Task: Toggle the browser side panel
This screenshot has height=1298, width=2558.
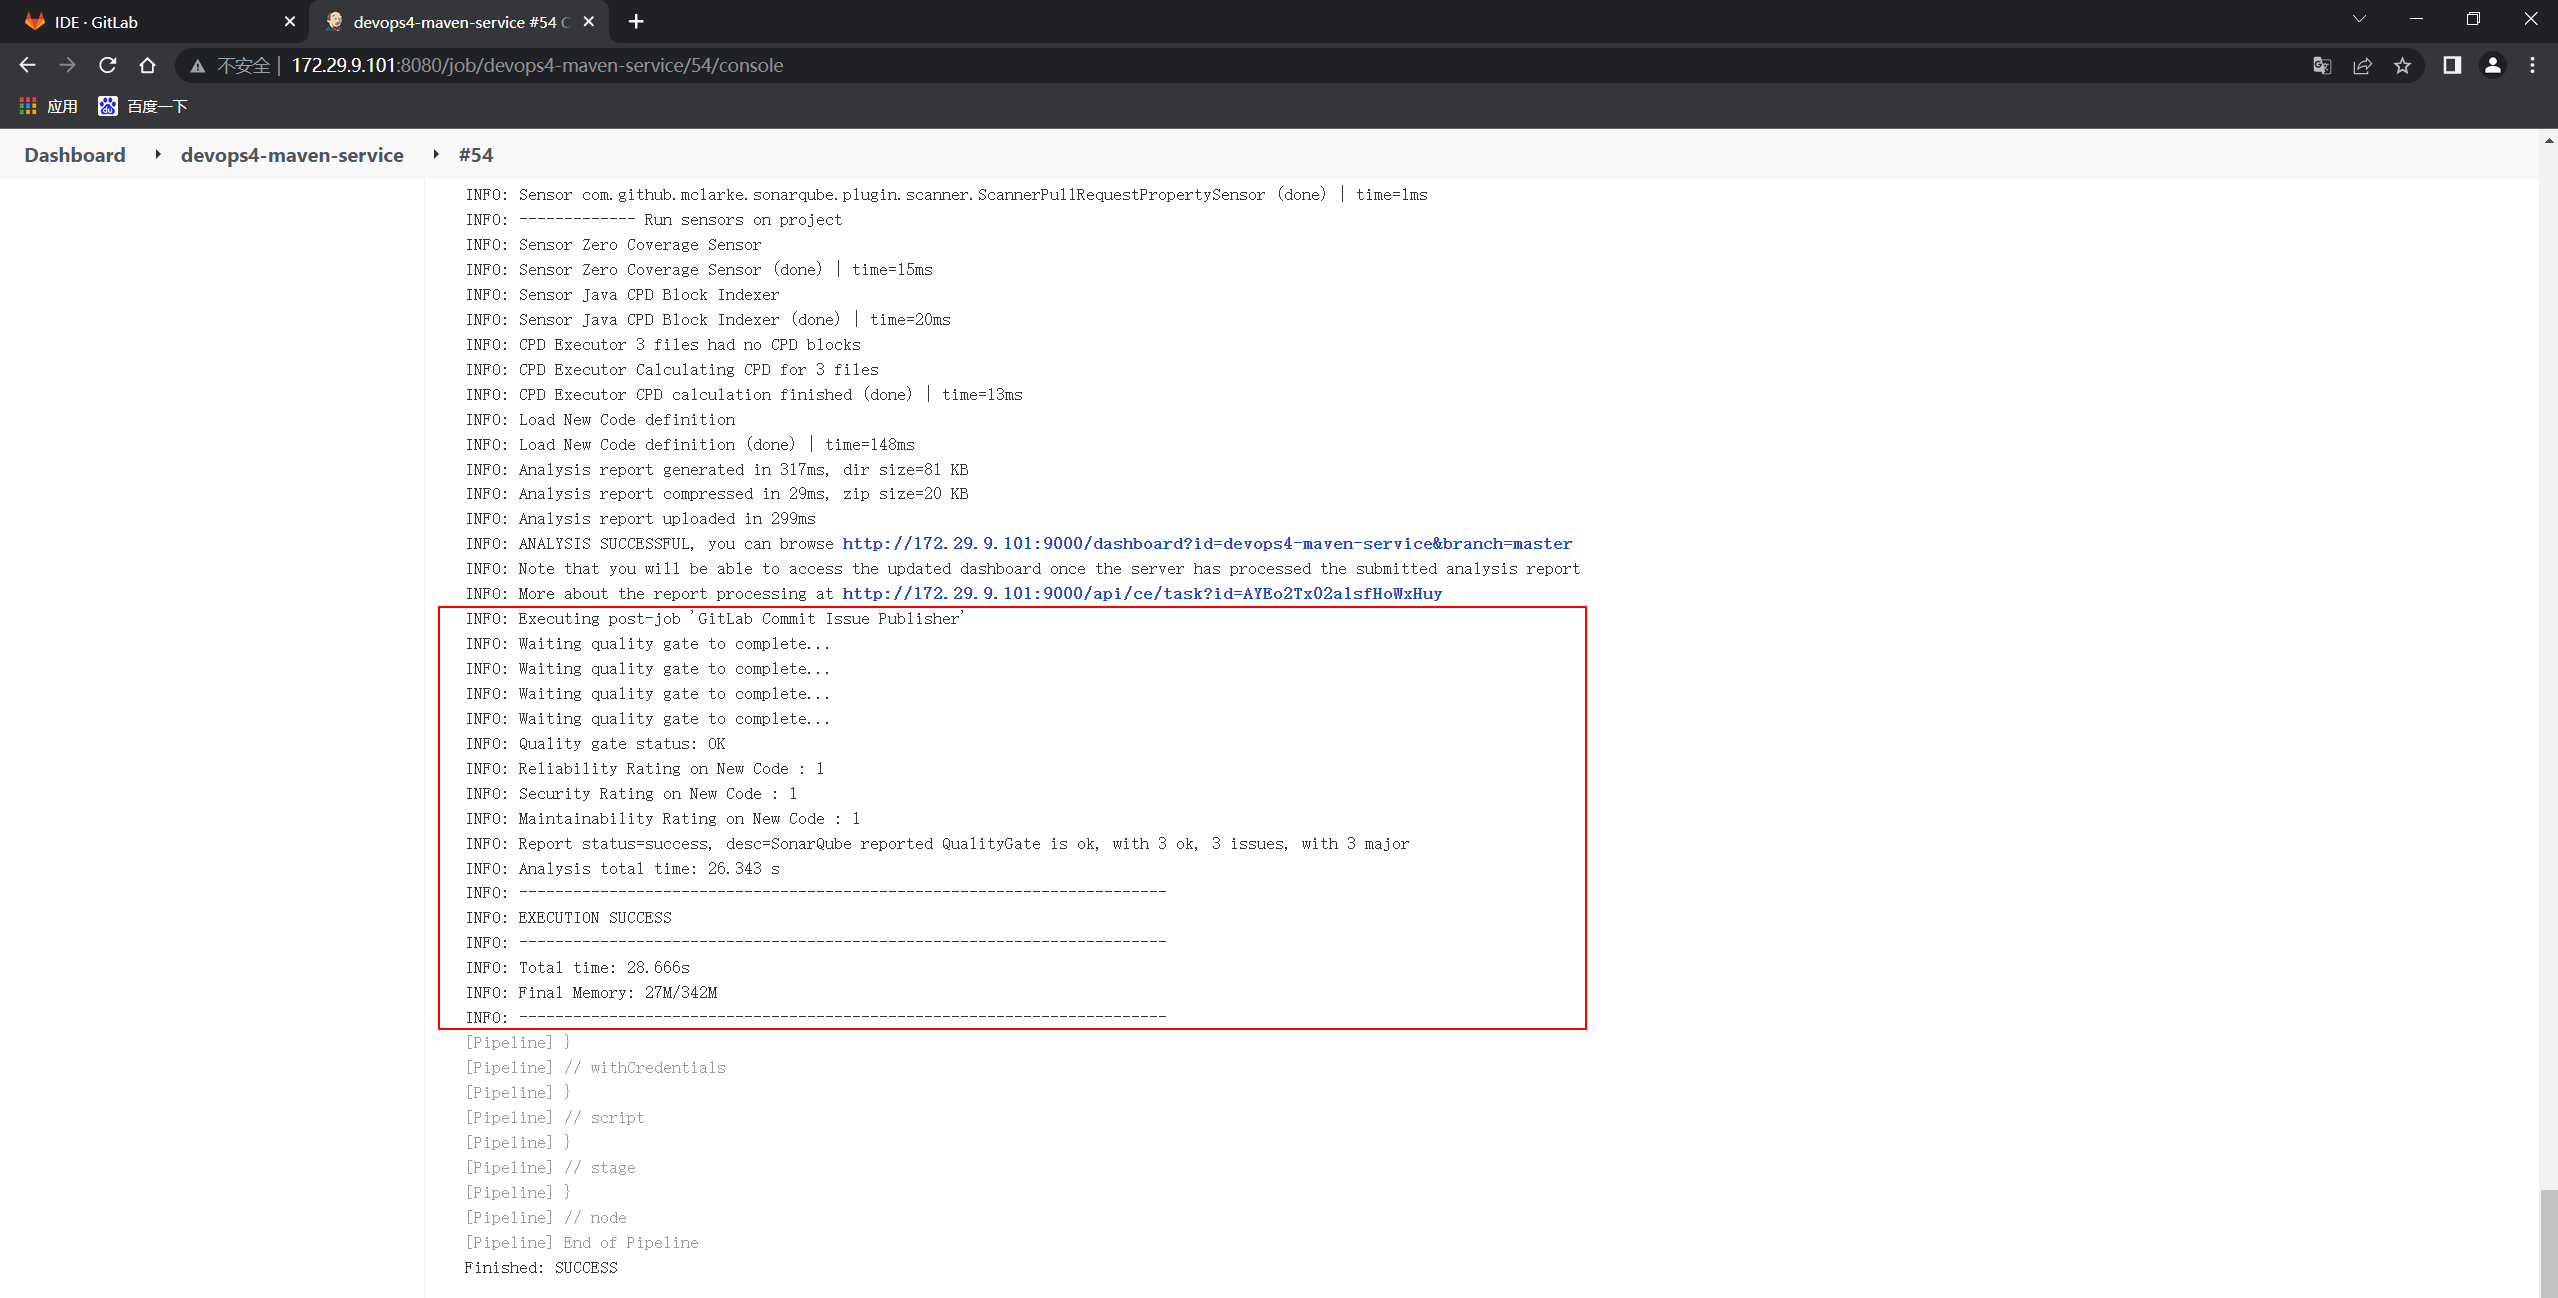Action: point(2452,65)
